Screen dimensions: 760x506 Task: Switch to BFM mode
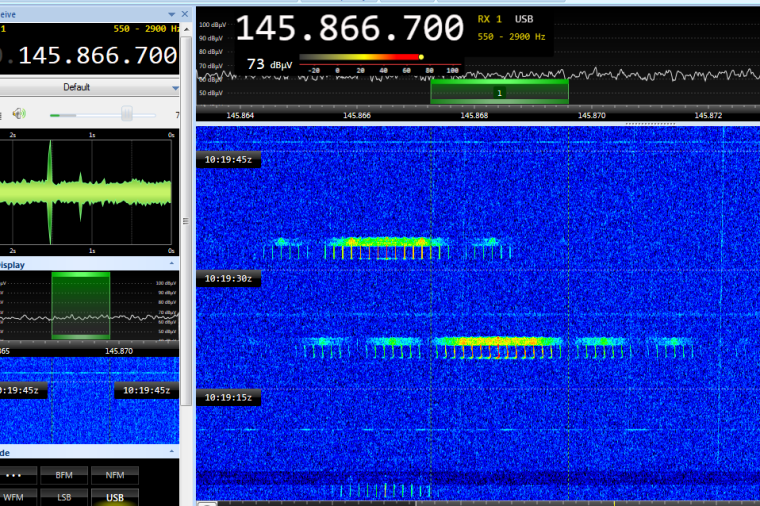[x=66, y=475]
